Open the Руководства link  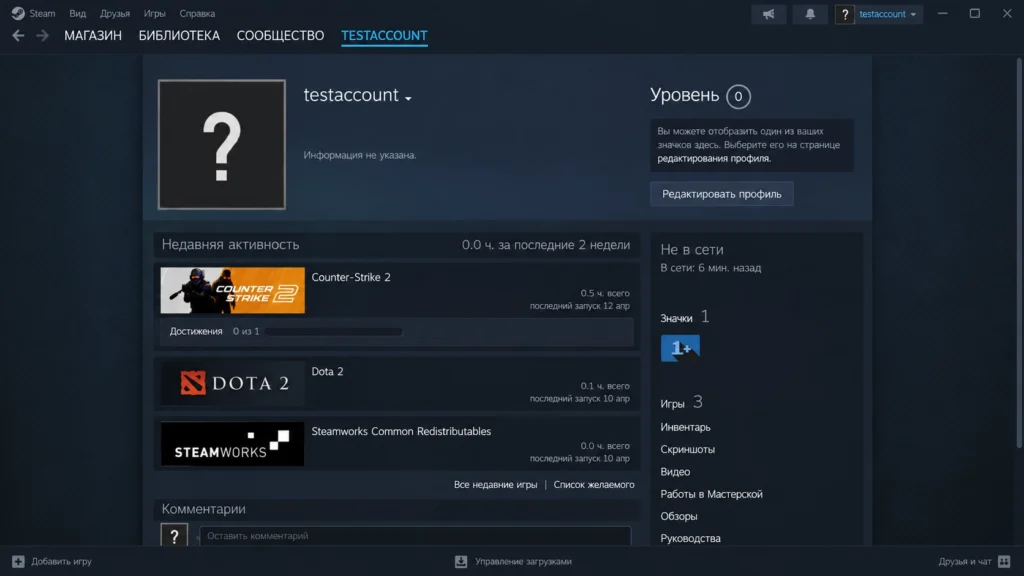pyautogui.click(x=690, y=538)
